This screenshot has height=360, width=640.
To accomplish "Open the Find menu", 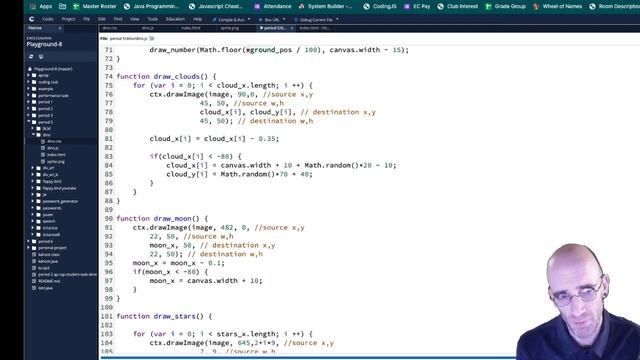I will 118,19.
